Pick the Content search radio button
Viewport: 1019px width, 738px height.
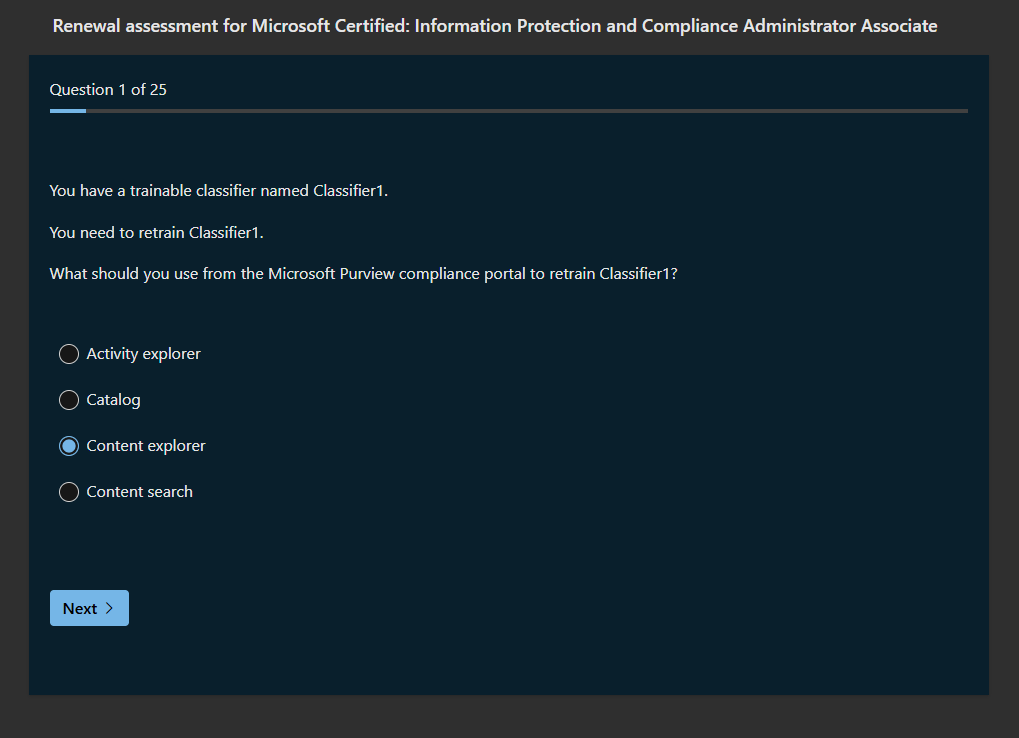[x=69, y=492]
